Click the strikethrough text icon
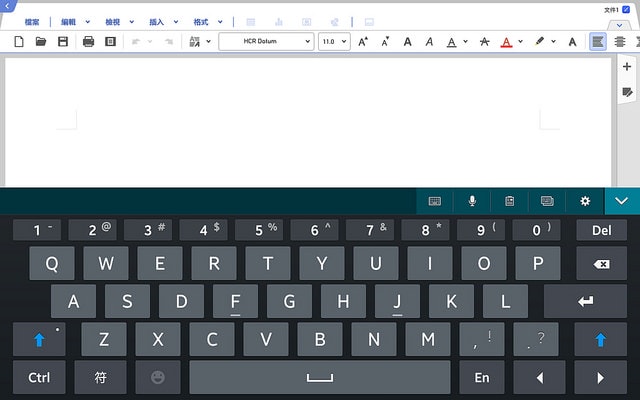 pos(484,42)
